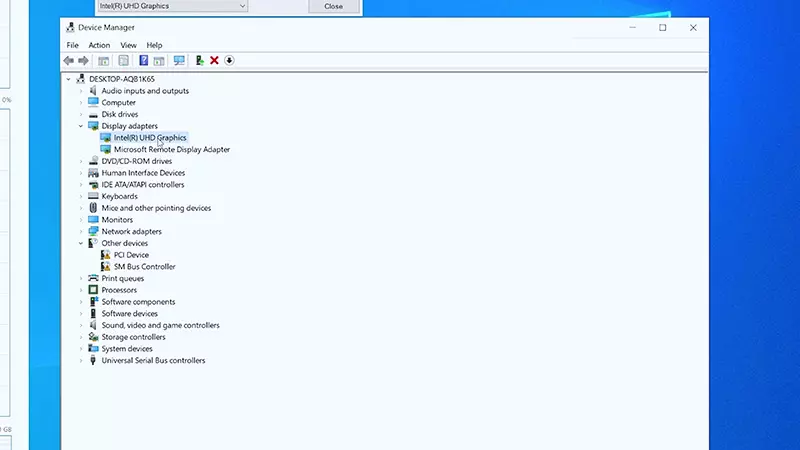Click the Update device driver icon
800x450 pixels.
tap(199, 61)
